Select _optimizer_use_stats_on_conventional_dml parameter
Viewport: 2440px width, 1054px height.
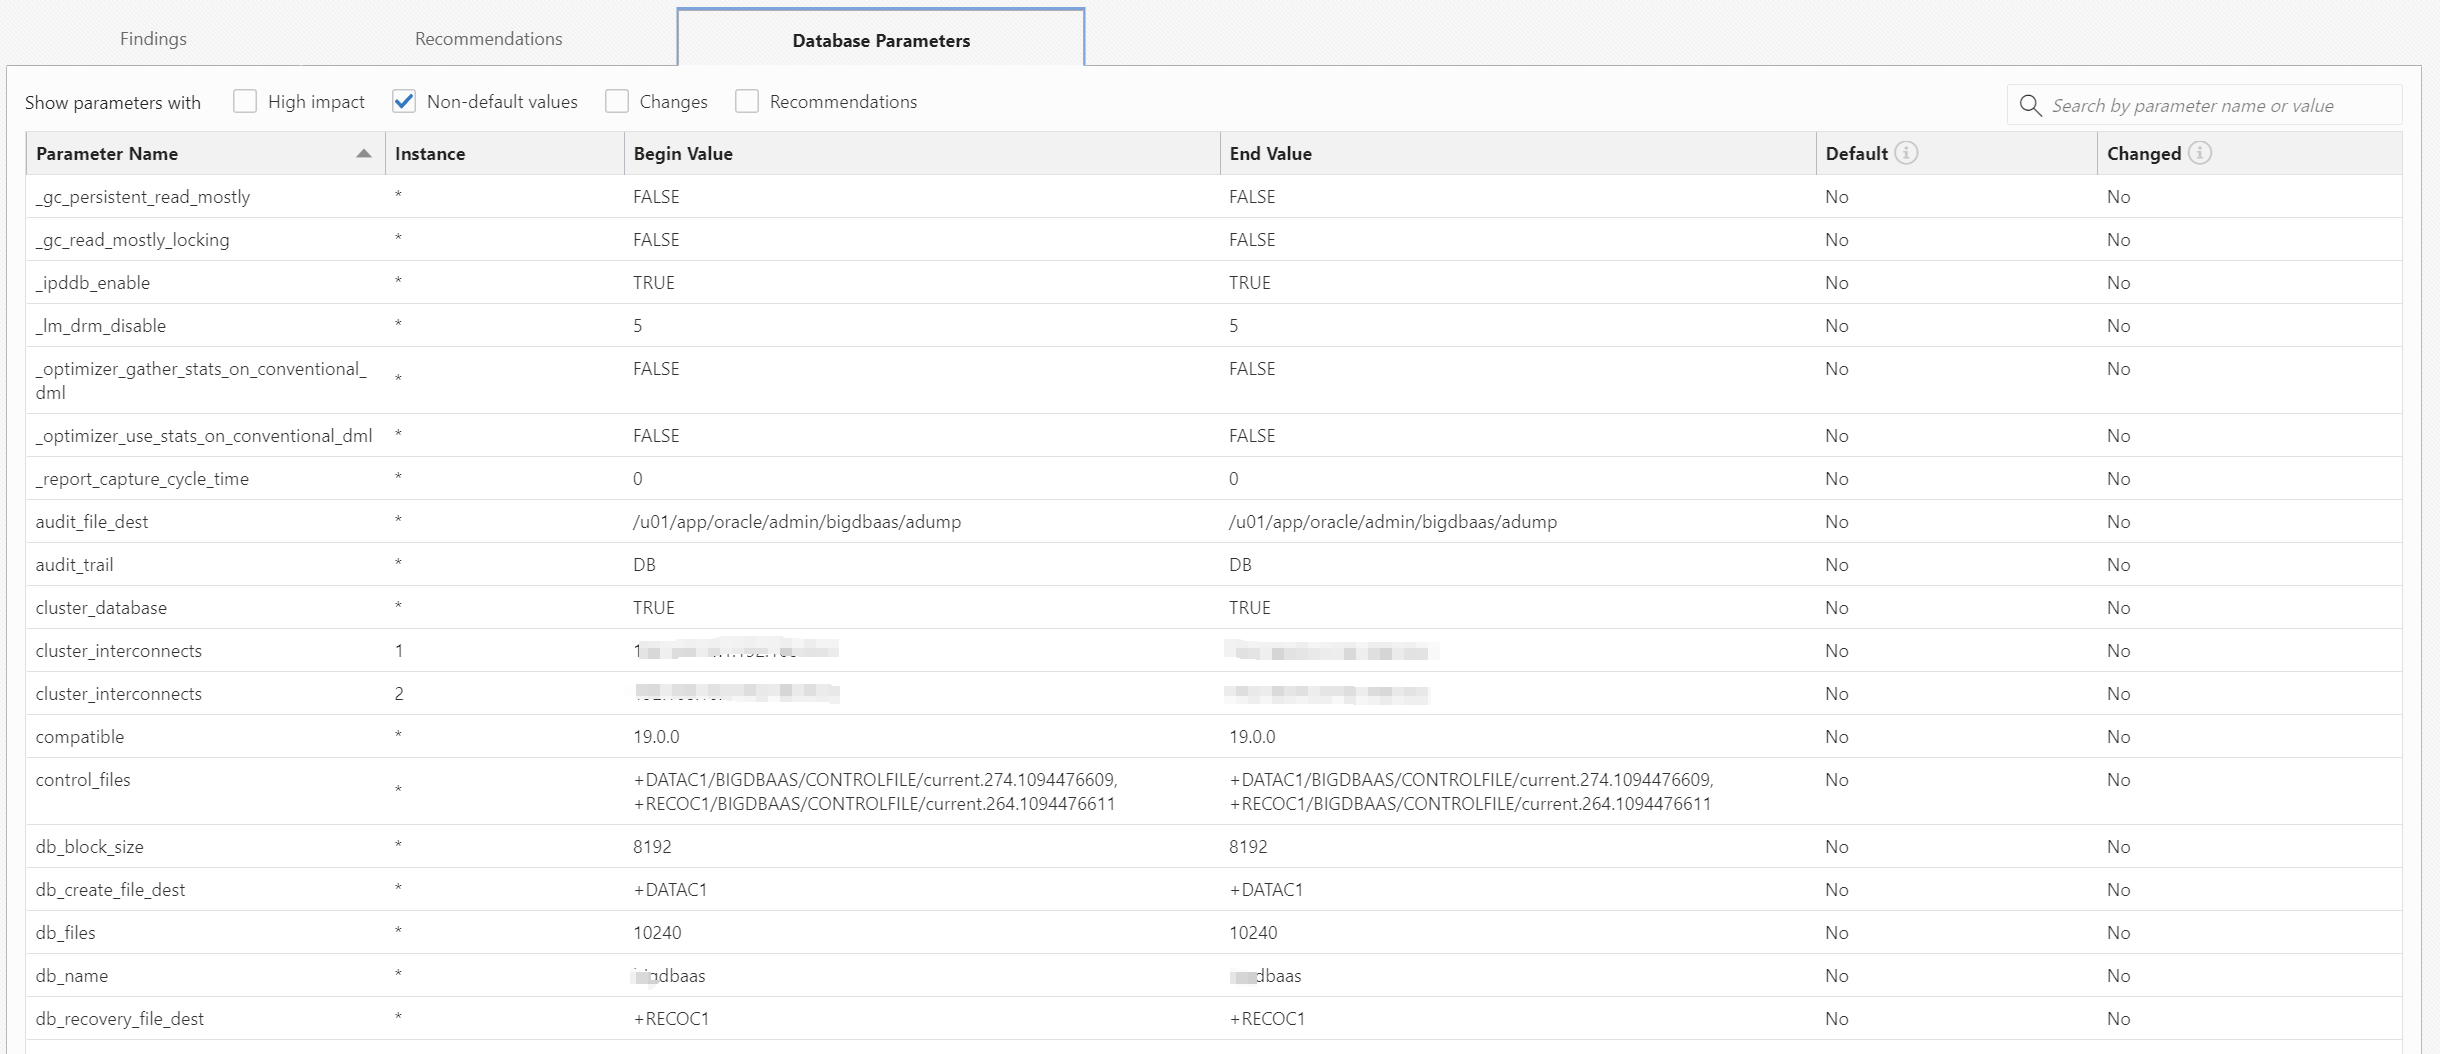(204, 436)
